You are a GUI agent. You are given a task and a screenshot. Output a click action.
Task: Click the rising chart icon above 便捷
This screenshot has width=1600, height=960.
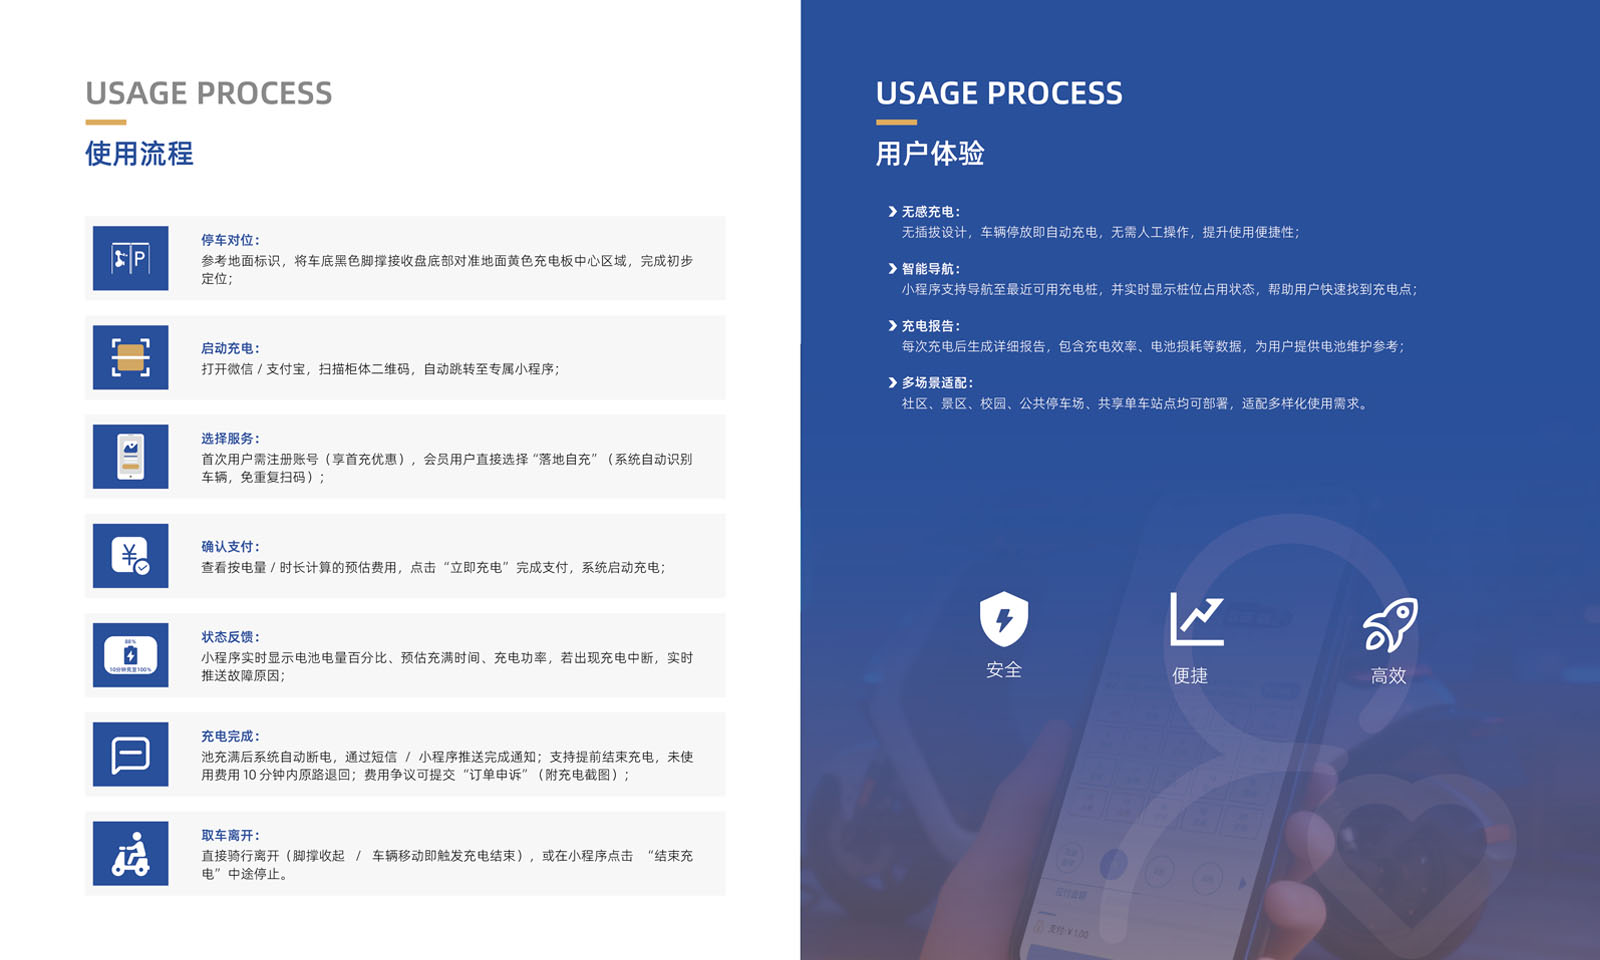click(x=1196, y=619)
